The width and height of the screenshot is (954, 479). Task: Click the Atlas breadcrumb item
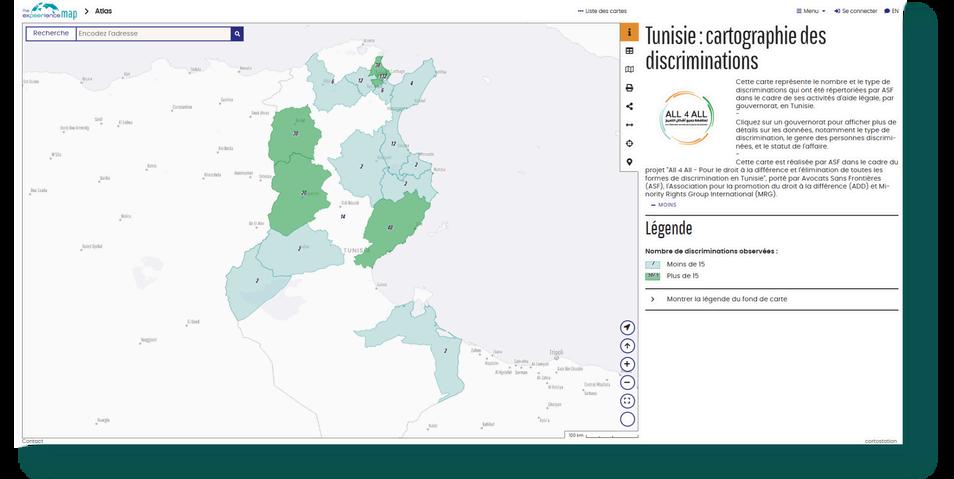tap(103, 11)
